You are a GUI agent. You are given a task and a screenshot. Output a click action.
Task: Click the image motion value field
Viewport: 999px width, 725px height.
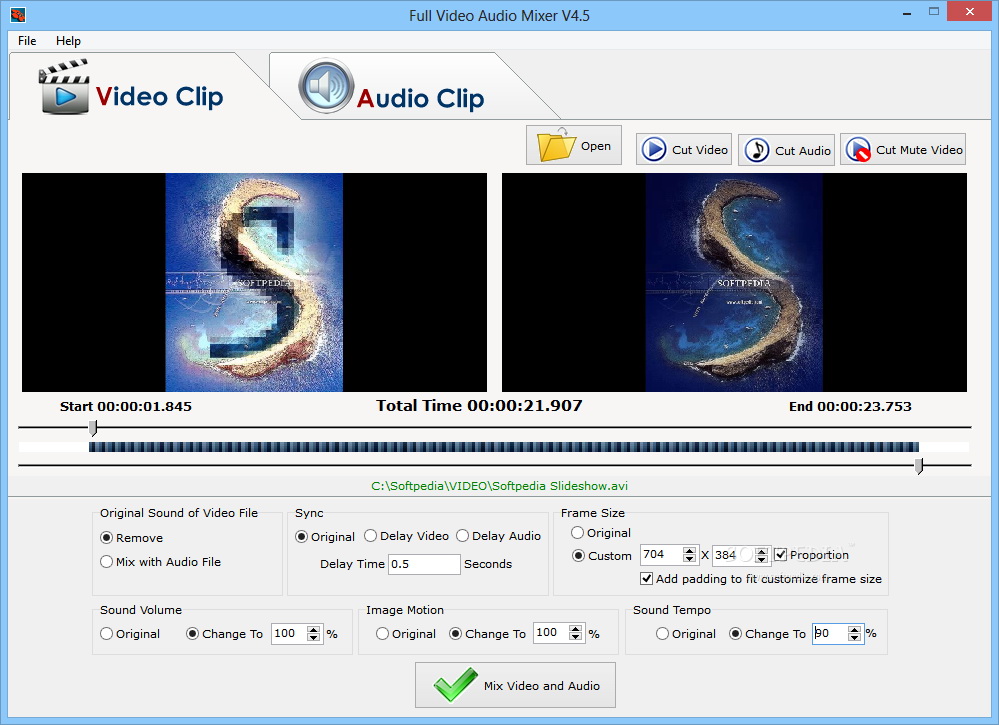pos(551,633)
